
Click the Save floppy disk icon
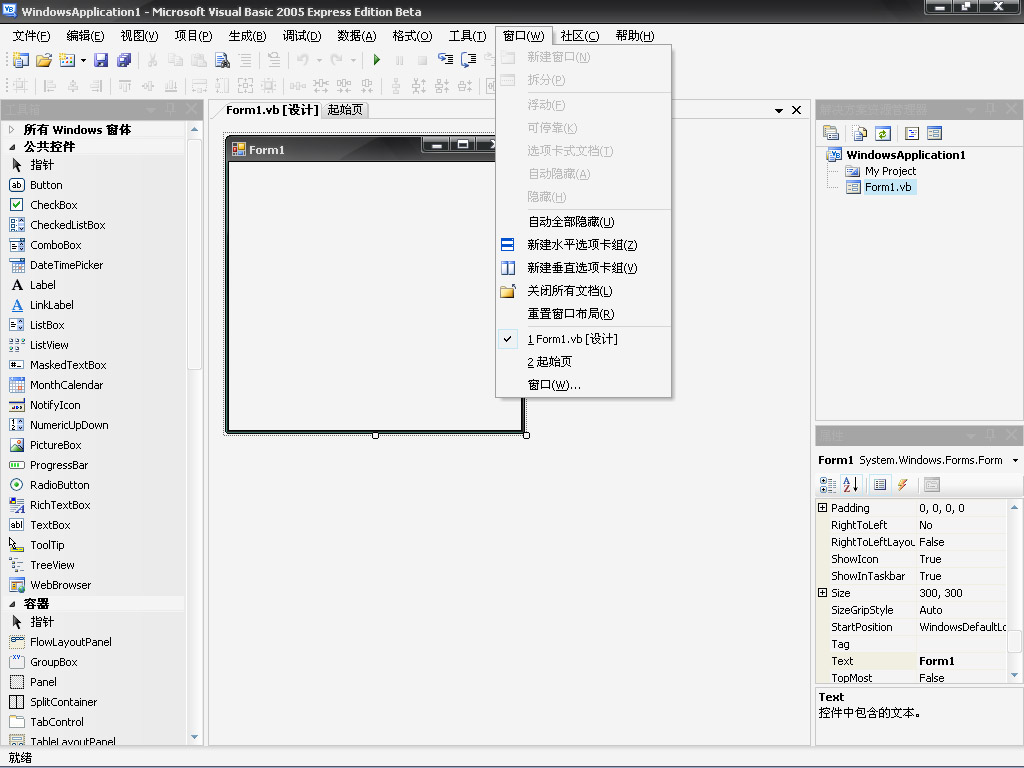[x=101, y=60]
